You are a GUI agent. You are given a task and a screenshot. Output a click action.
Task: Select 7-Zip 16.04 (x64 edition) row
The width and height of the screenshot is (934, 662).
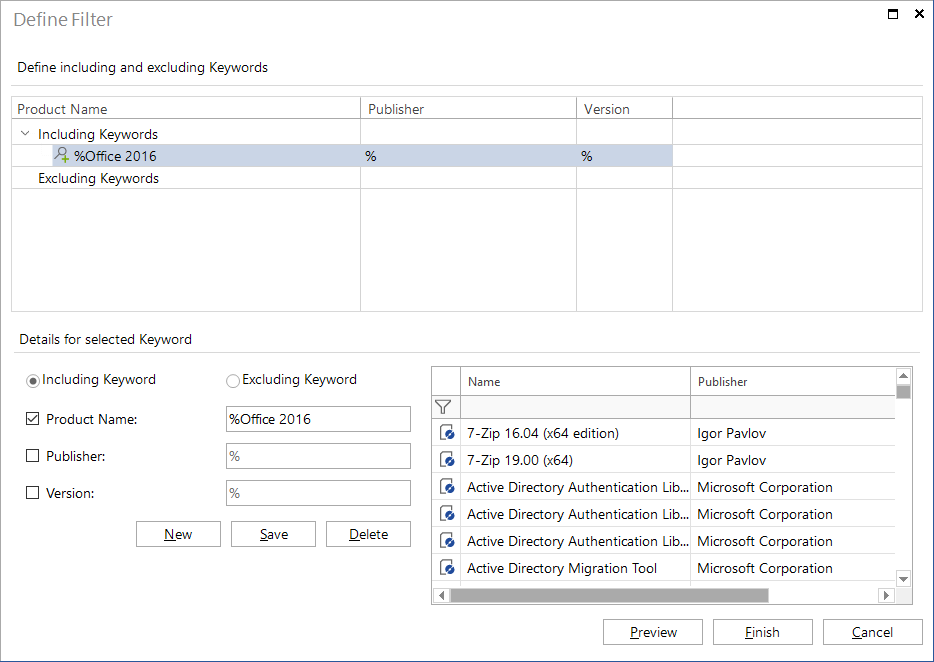click(664, 433)
